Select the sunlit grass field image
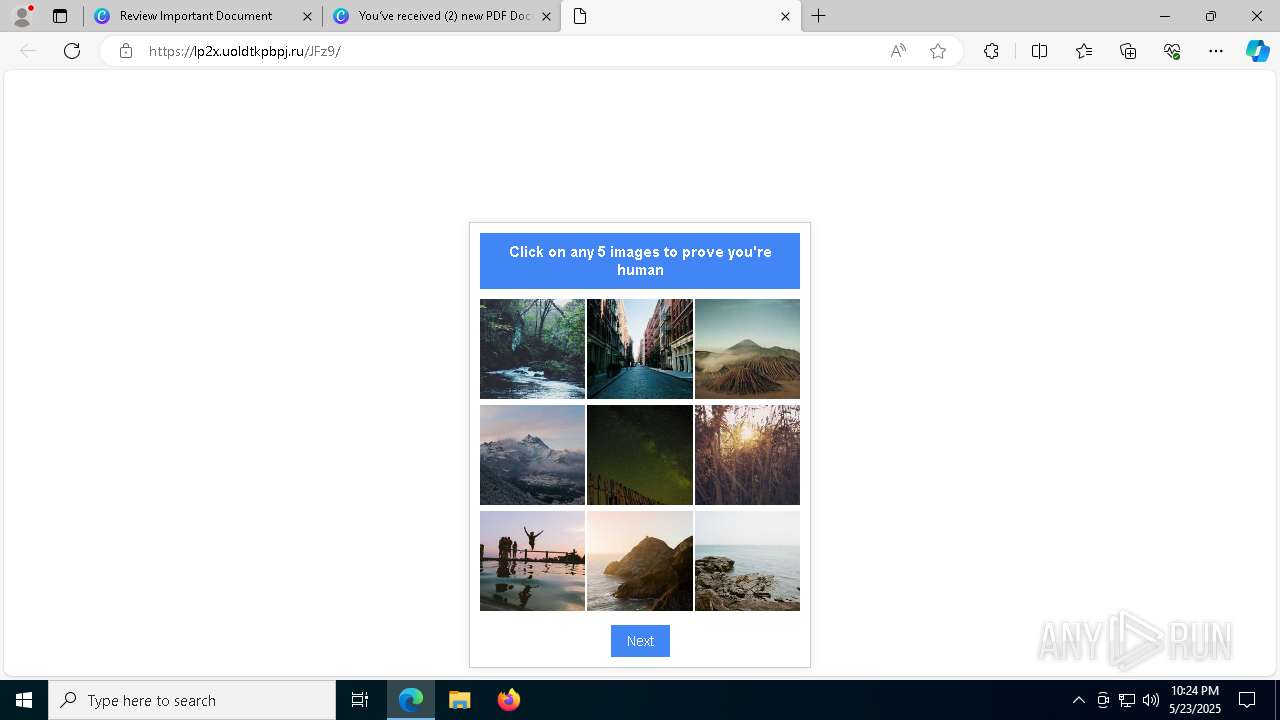The width and height of the screenshot is (1280, 720). pos(747,455)
